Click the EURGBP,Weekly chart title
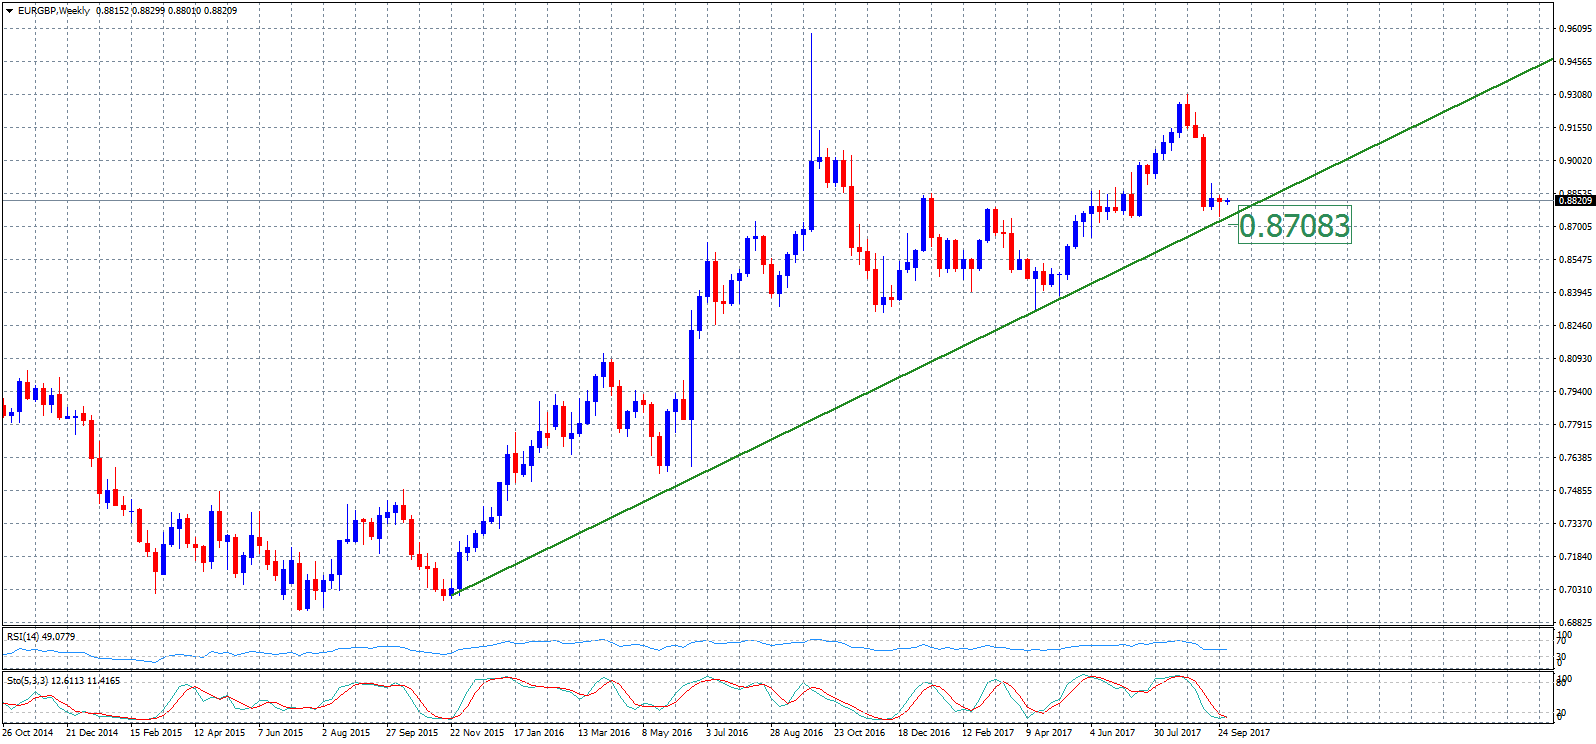Image resolution: width=1596 pixels, height=744 pixels. click(54, 11)
